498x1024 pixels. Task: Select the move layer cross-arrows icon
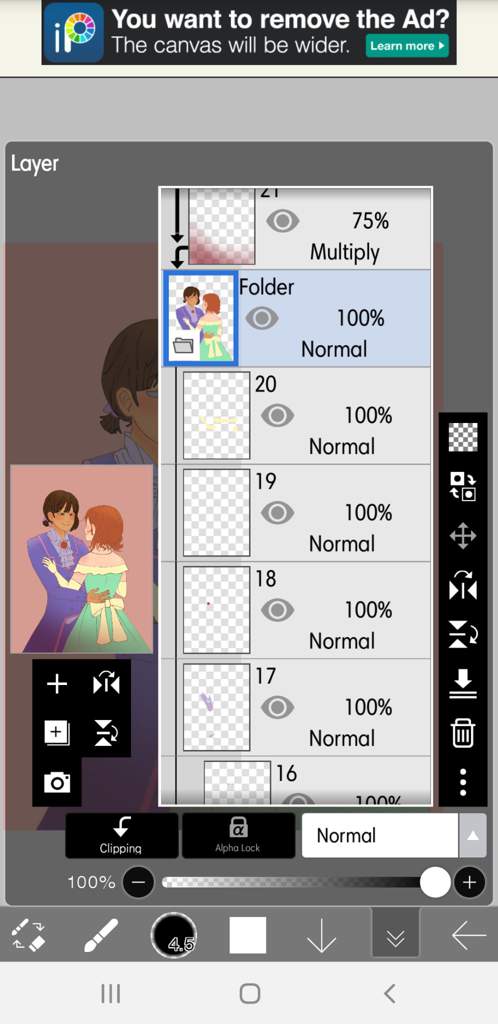tap(463, 537)
